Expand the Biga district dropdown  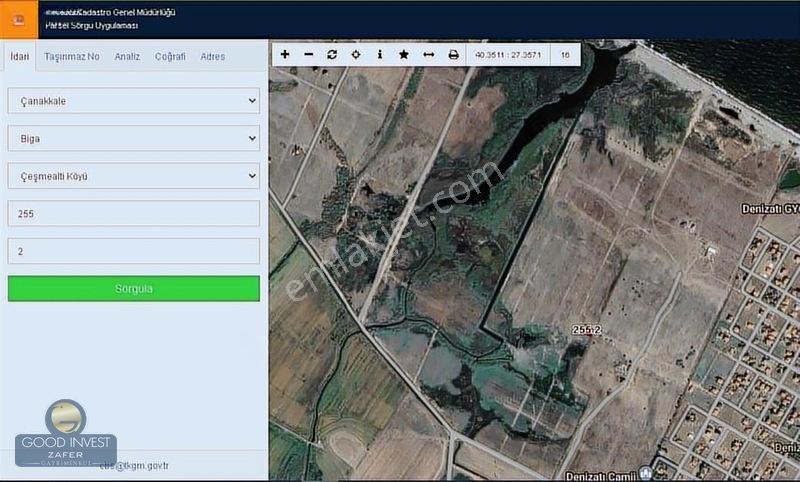click(134, 139)
